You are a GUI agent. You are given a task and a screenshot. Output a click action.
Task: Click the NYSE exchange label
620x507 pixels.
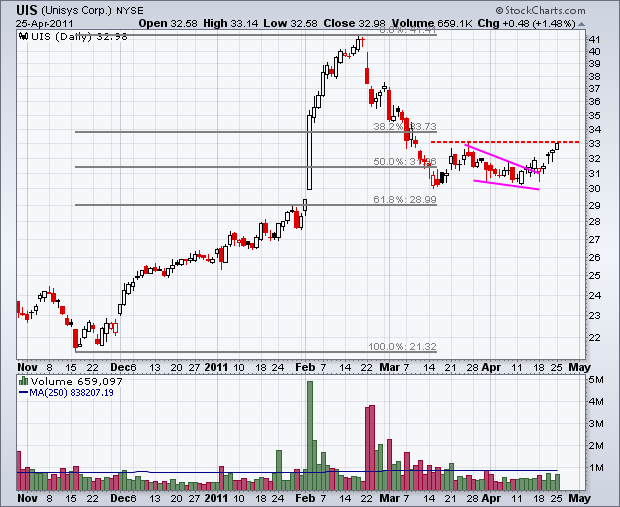click(x=130, y=11)
